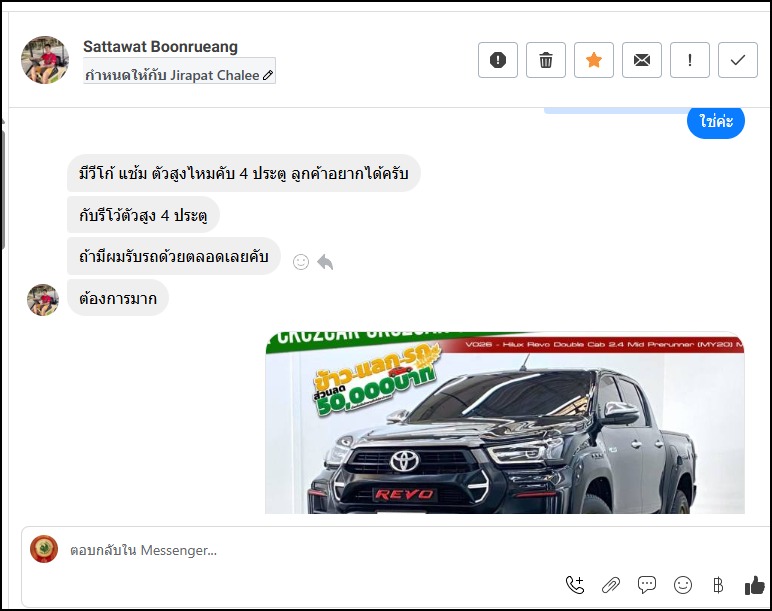Flag conversation as priority with exclamation mark
772x611 pixels.
click(690, 60)
